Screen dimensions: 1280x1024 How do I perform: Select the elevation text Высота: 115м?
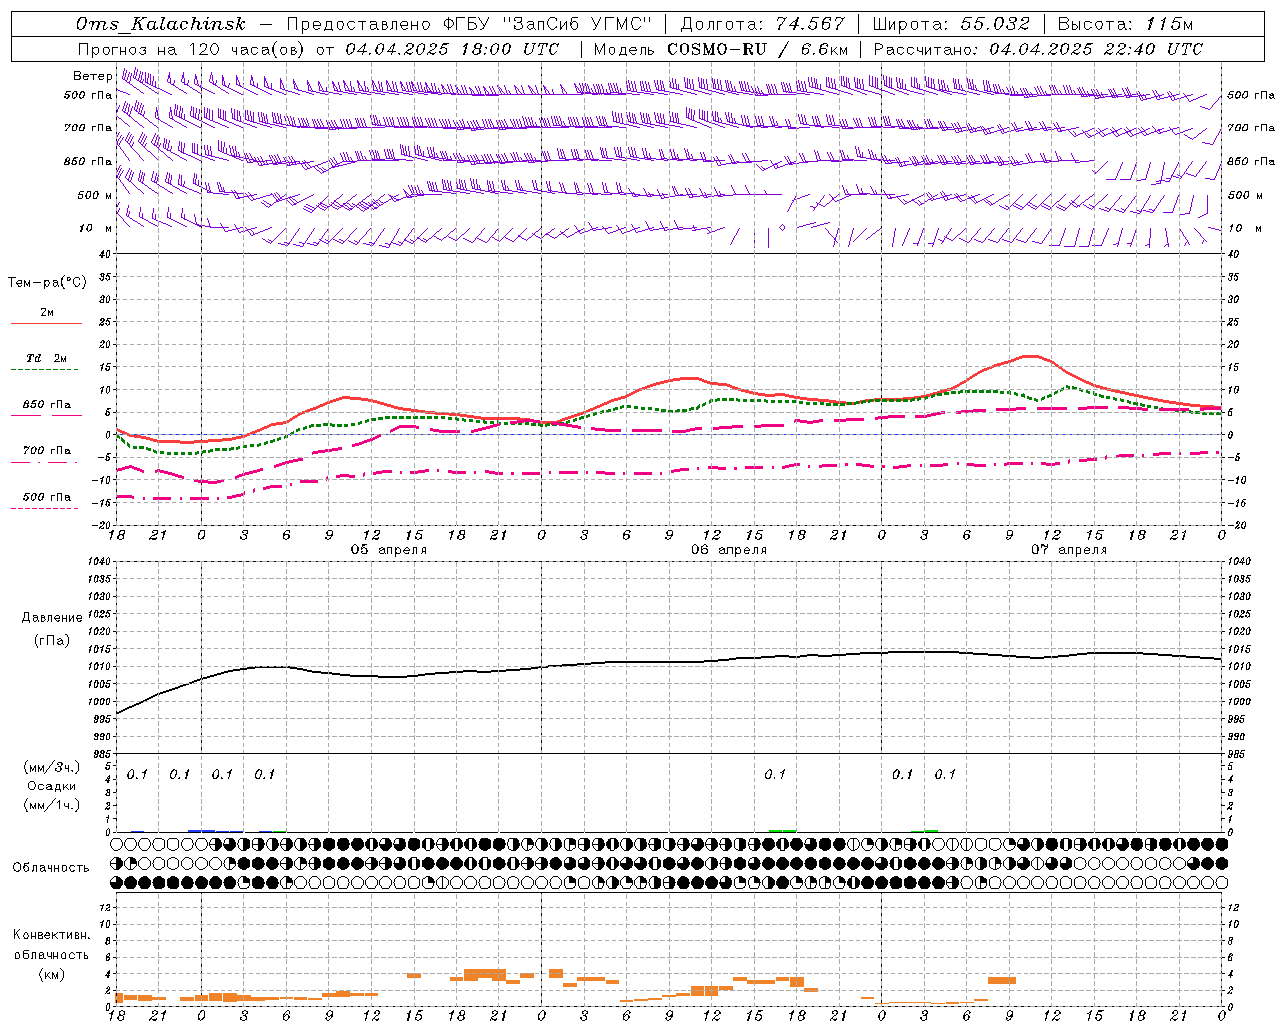point(1125,25)
